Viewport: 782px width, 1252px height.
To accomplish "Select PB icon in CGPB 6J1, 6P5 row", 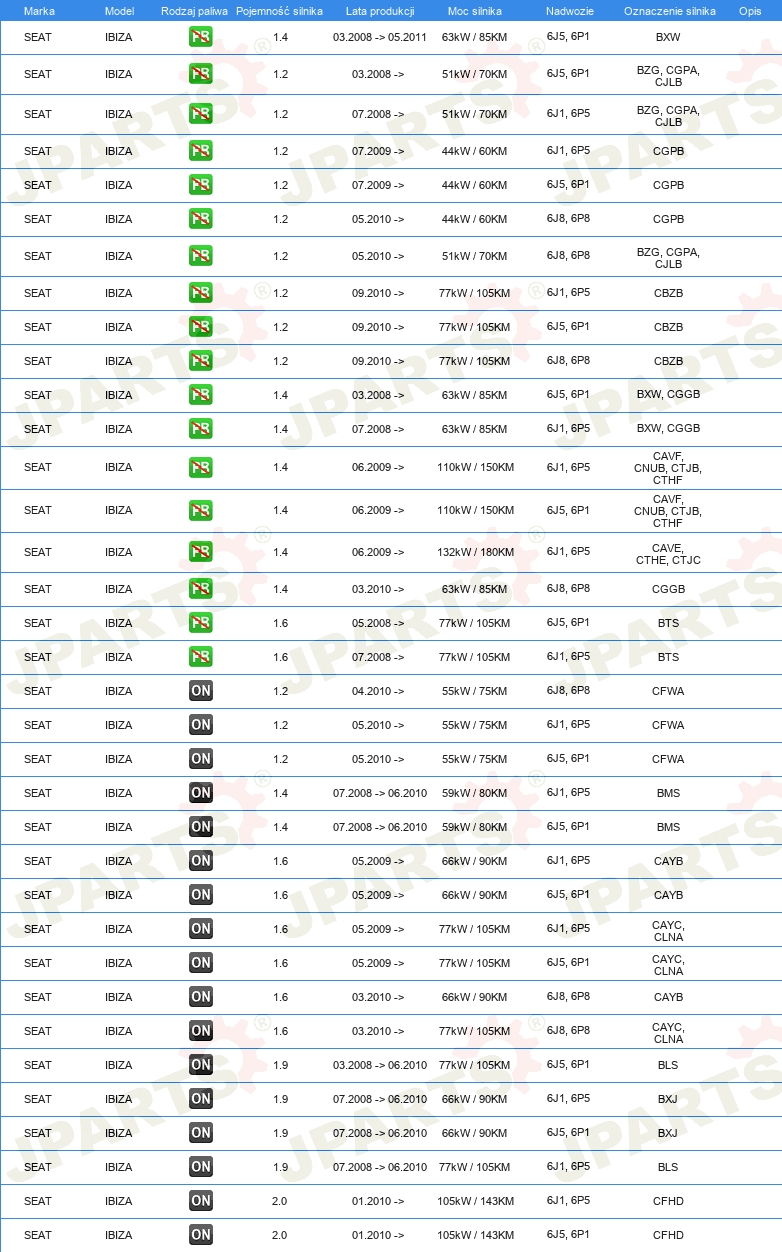I will [x=201, y=151].
